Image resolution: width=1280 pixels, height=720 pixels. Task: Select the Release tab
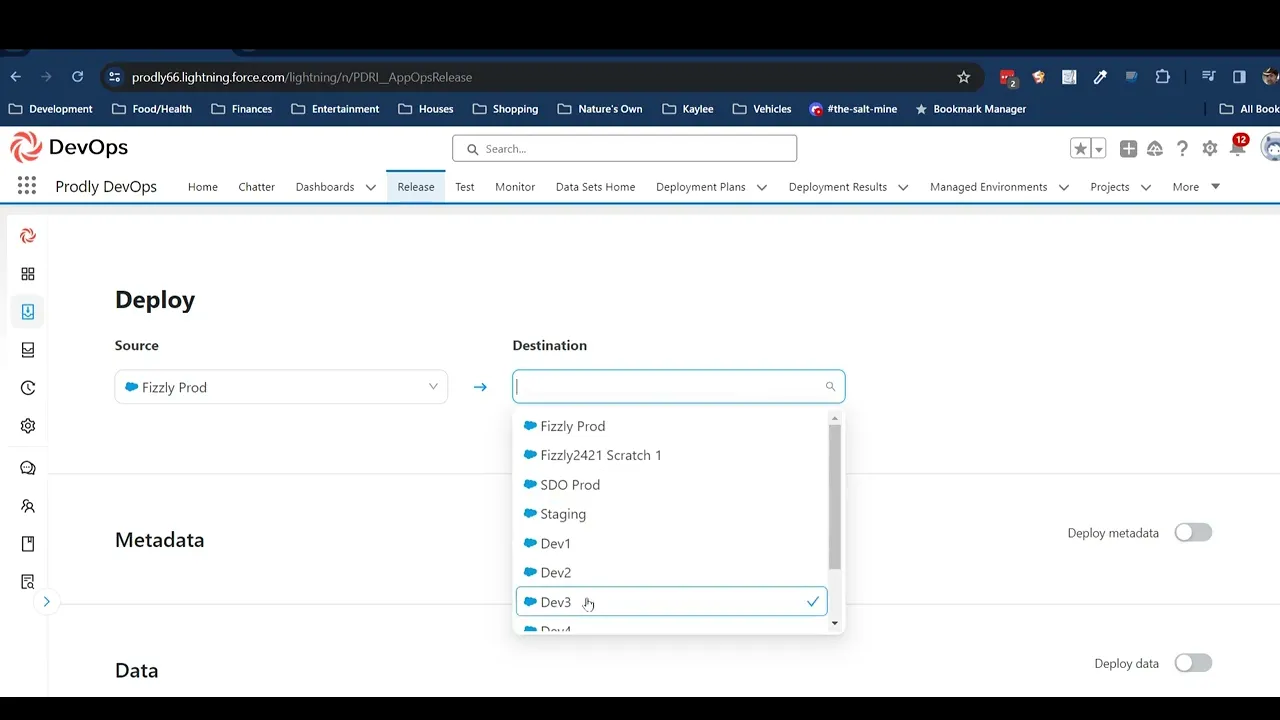416,187
